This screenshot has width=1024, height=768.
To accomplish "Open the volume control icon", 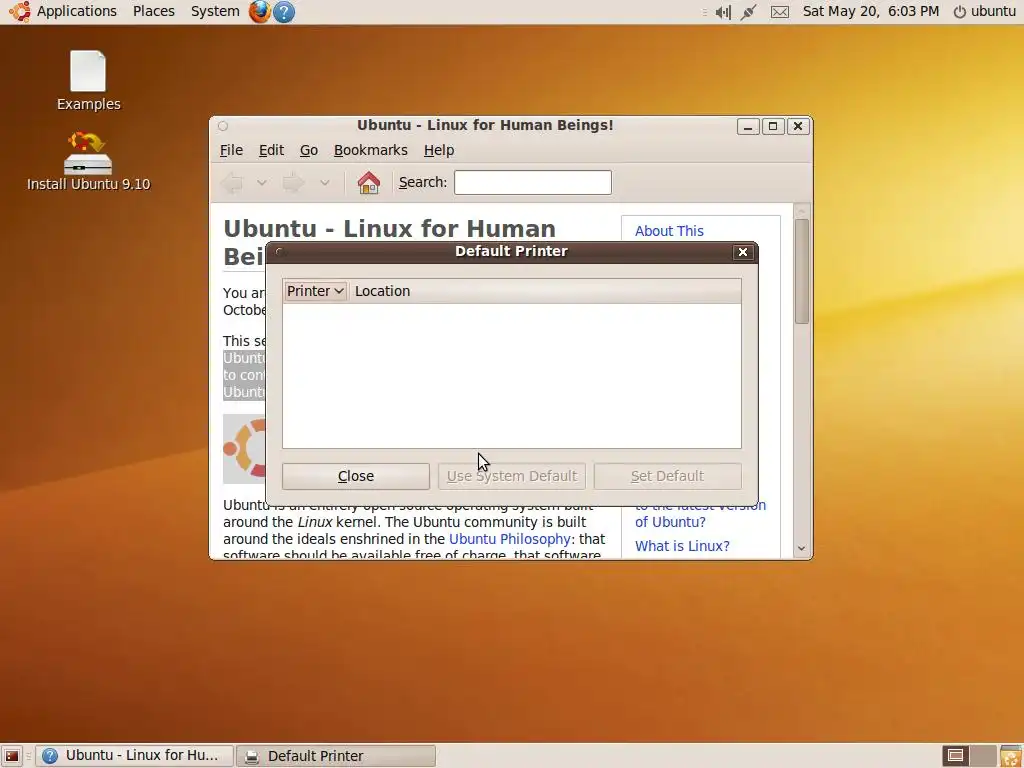I will (723, 12).
